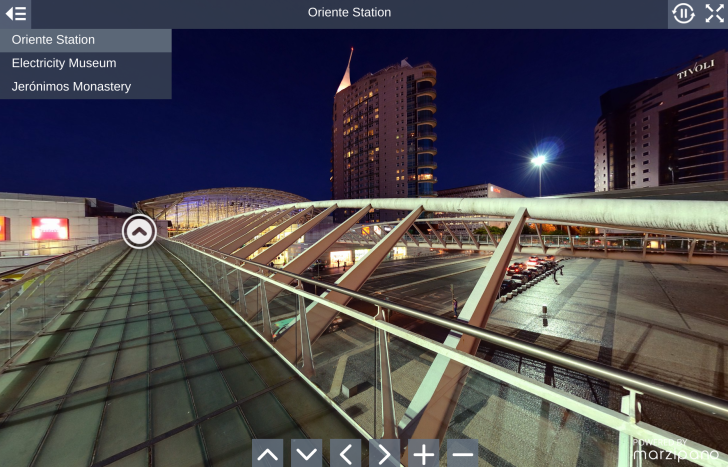Pause the autorotate toggle
Screen dimensions: 728x467
[683, 13]
